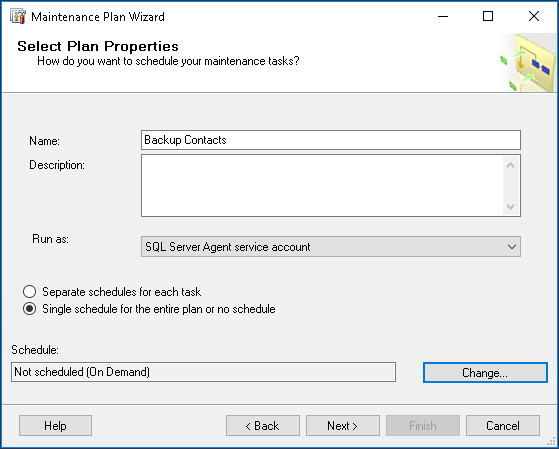Open Help for this wizard page

tap(55, 425)
